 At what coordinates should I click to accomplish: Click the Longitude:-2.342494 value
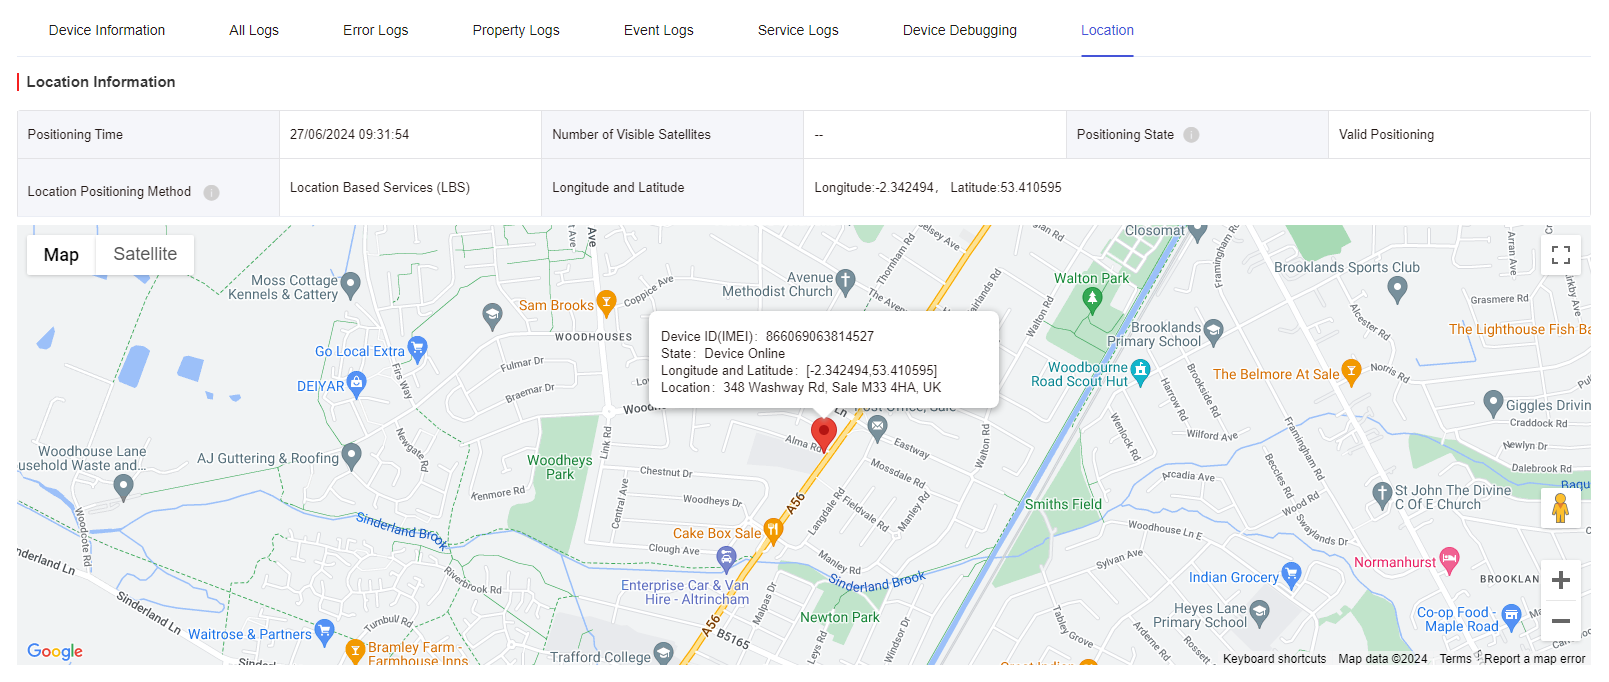point(875,187)
